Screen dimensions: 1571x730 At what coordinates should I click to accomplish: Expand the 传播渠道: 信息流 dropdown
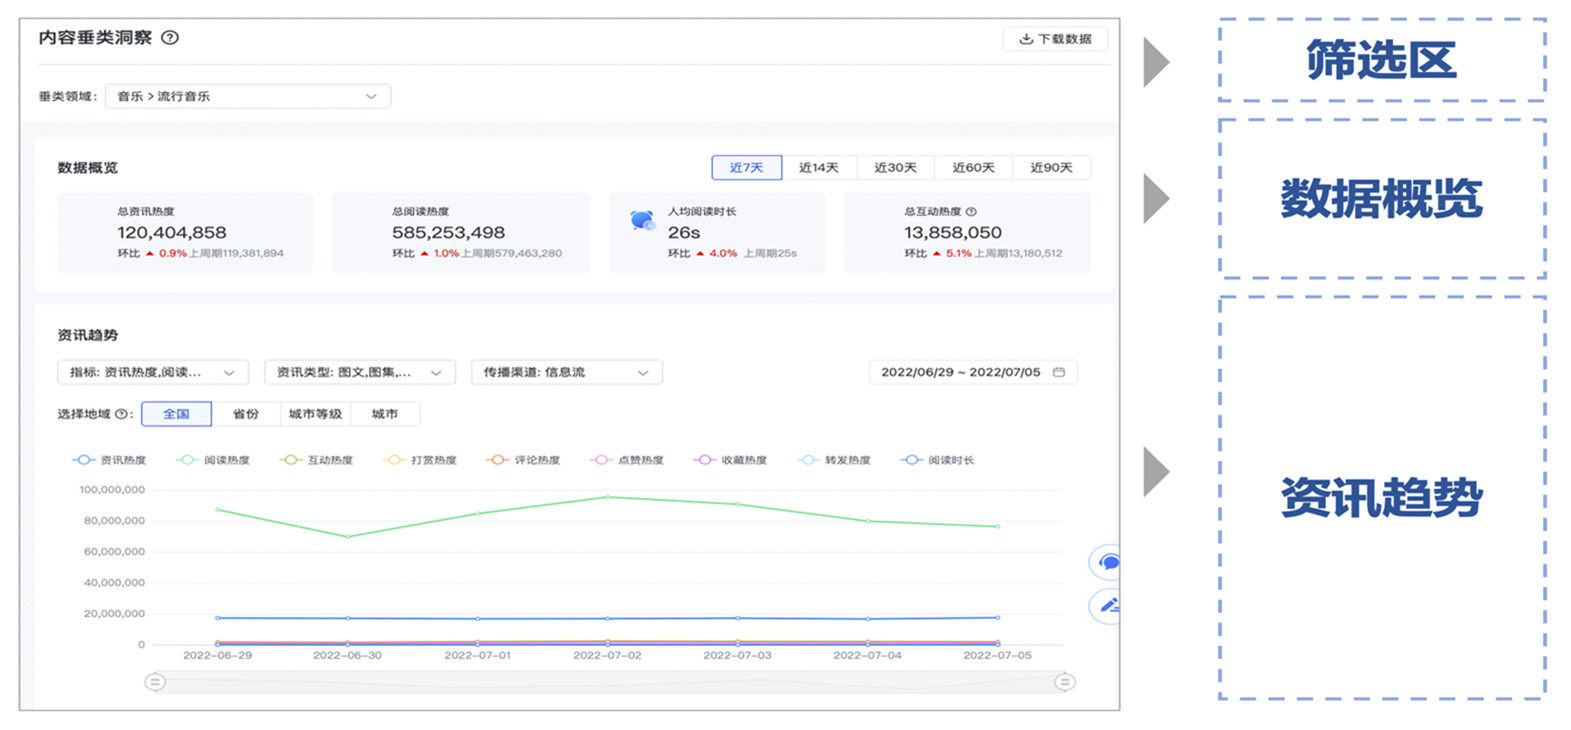(x=566, y=372)
